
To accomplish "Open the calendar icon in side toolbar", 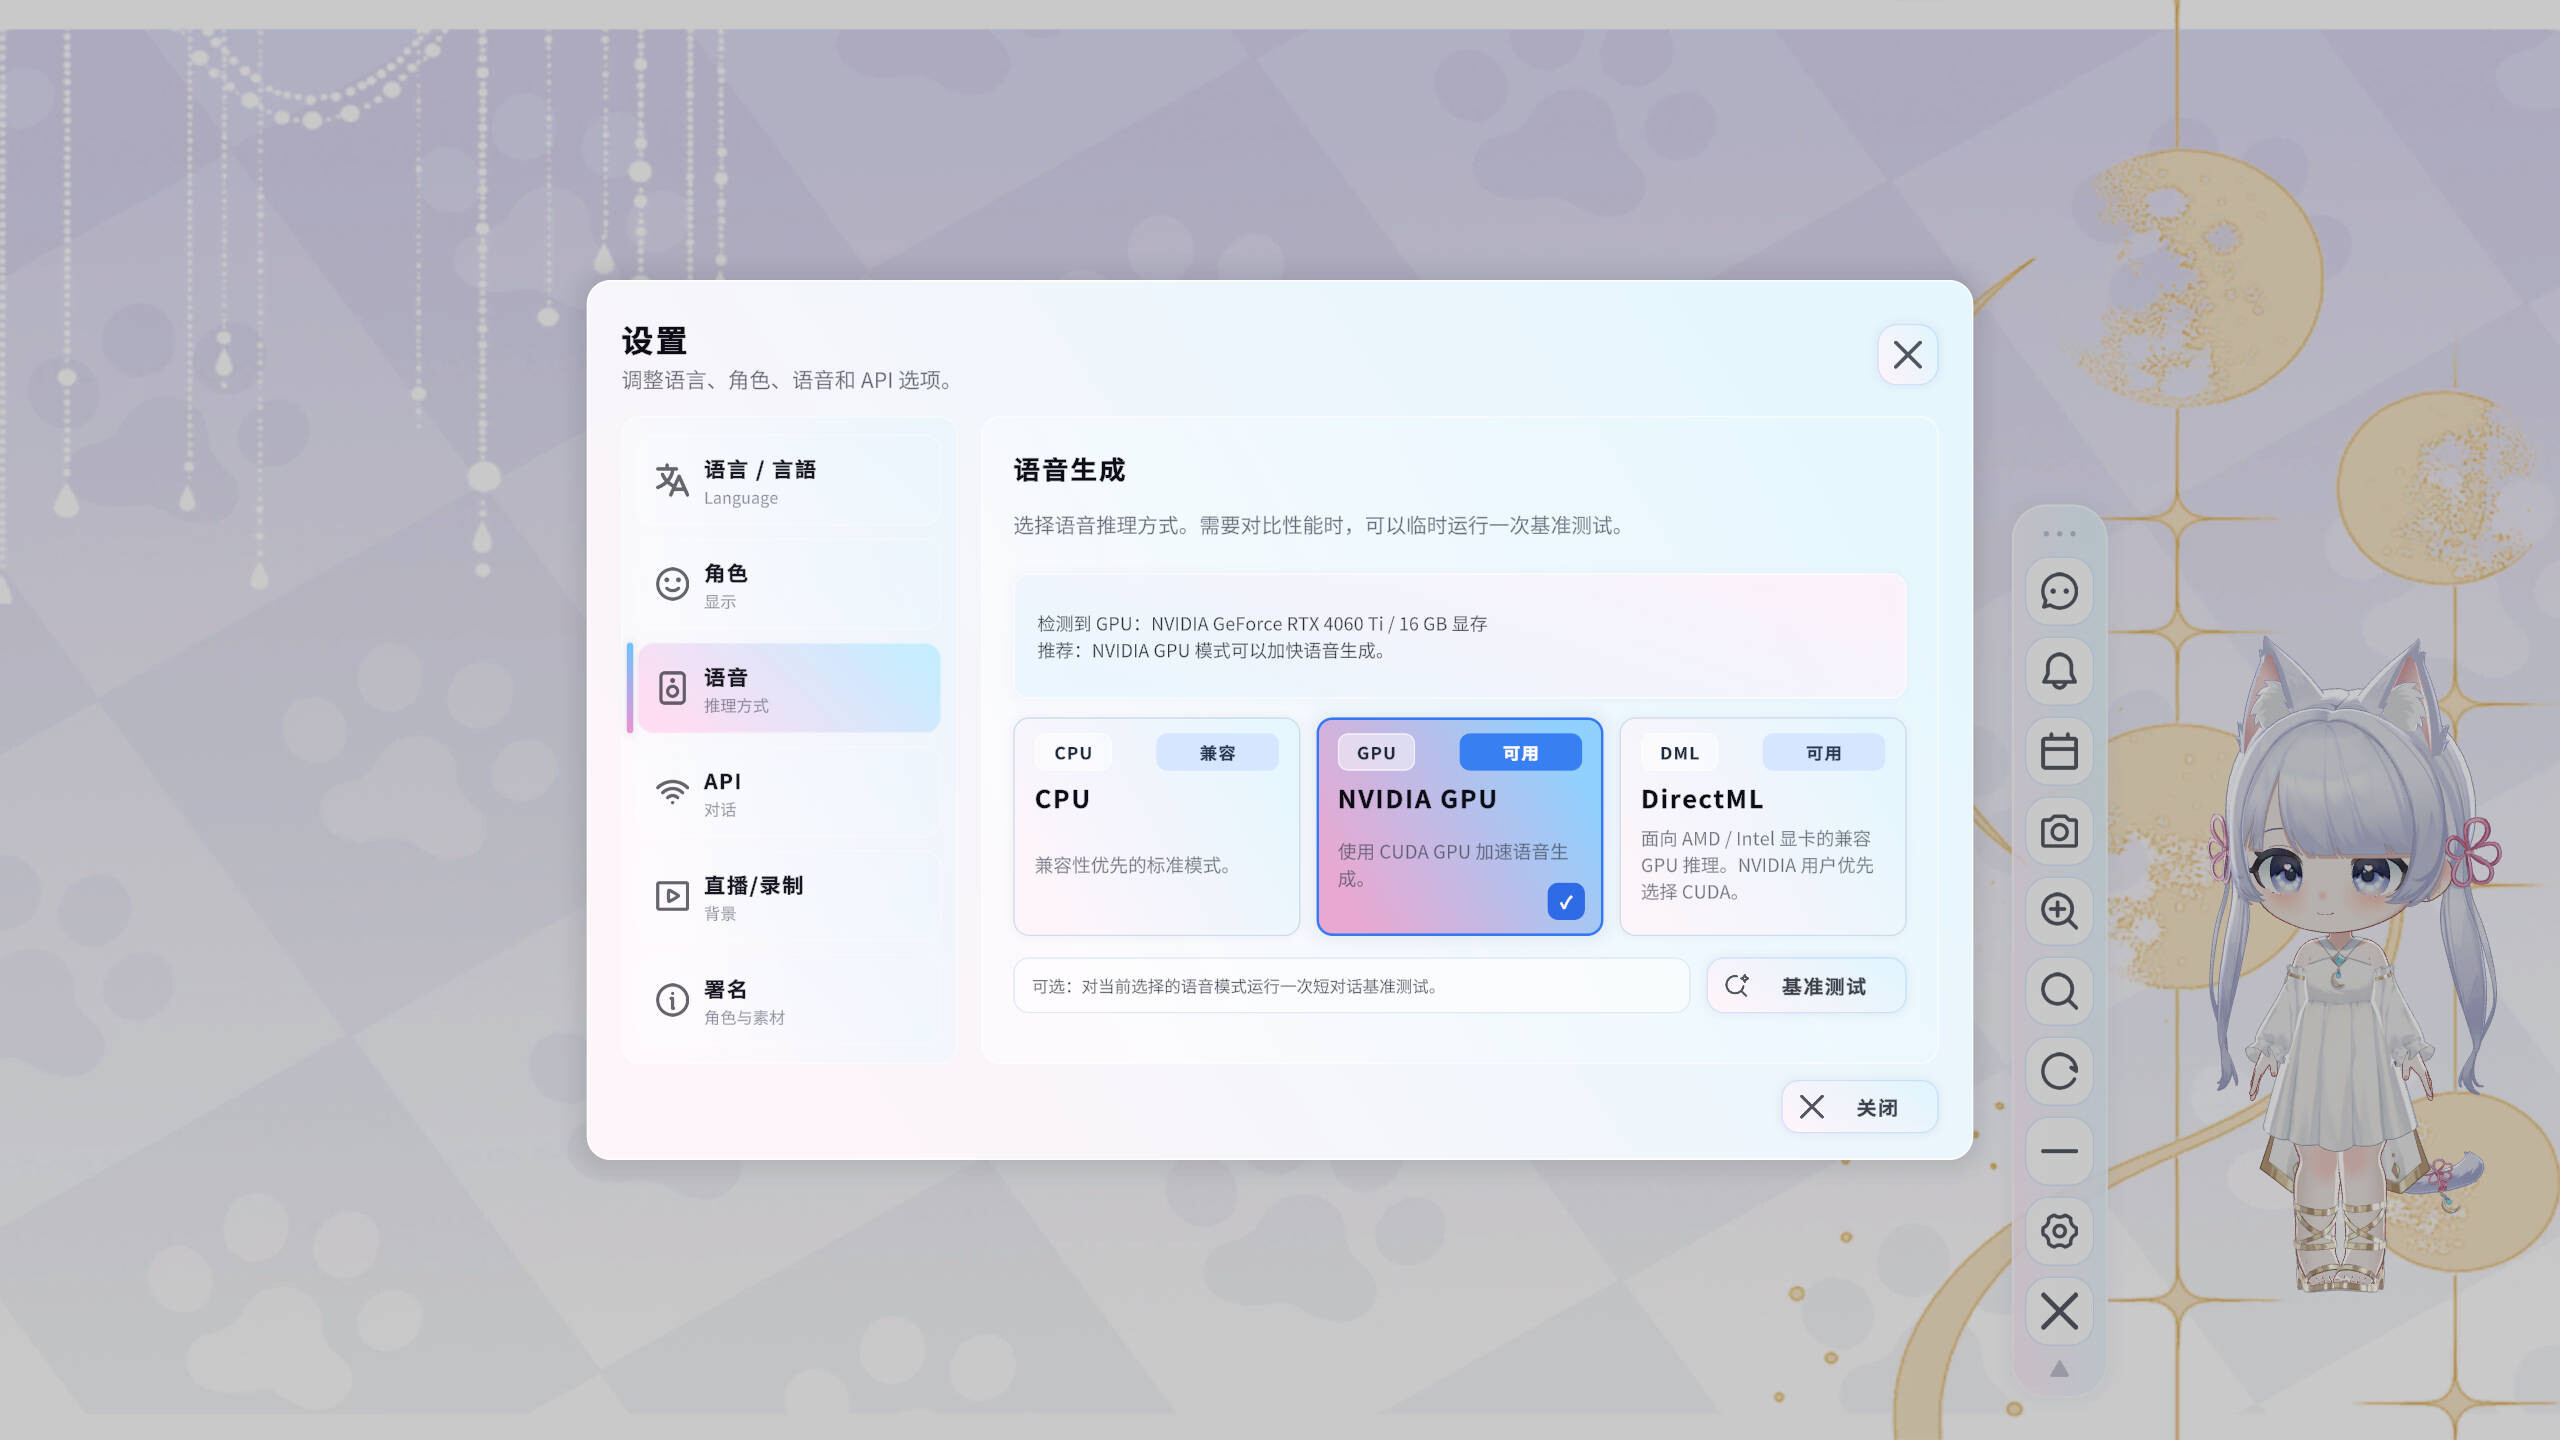I will pos(2059,751).
